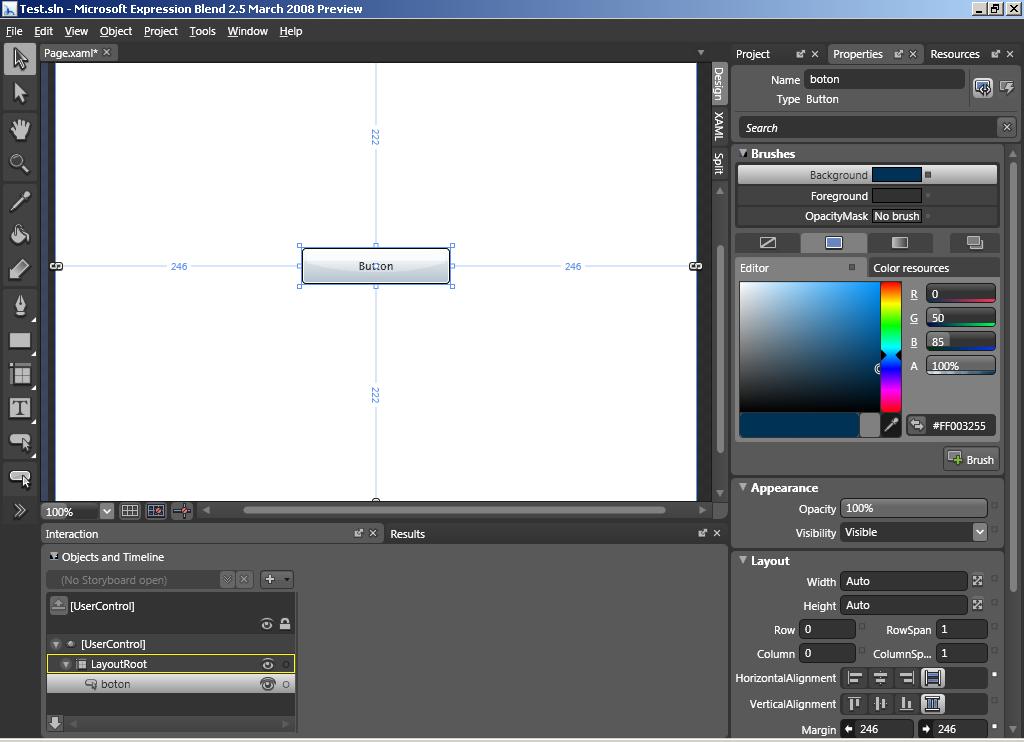Screen dimensions: 1024x742
Task: Toggle the artboard Show Grid button
Action: pyautogui.click(x=130, y=511)
